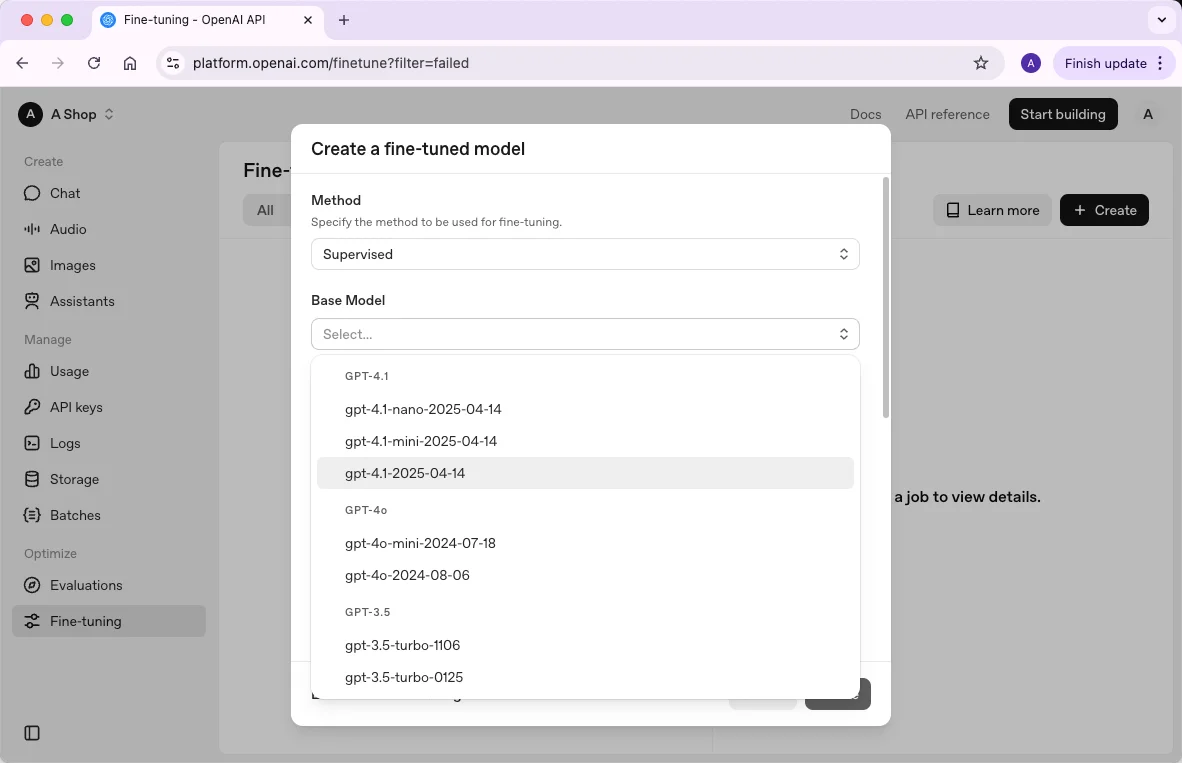This screenshot has height=763, width=1182.
Task: Select gpt-4.1-nano-2025-04-14 option
Action: click(423, 409)
